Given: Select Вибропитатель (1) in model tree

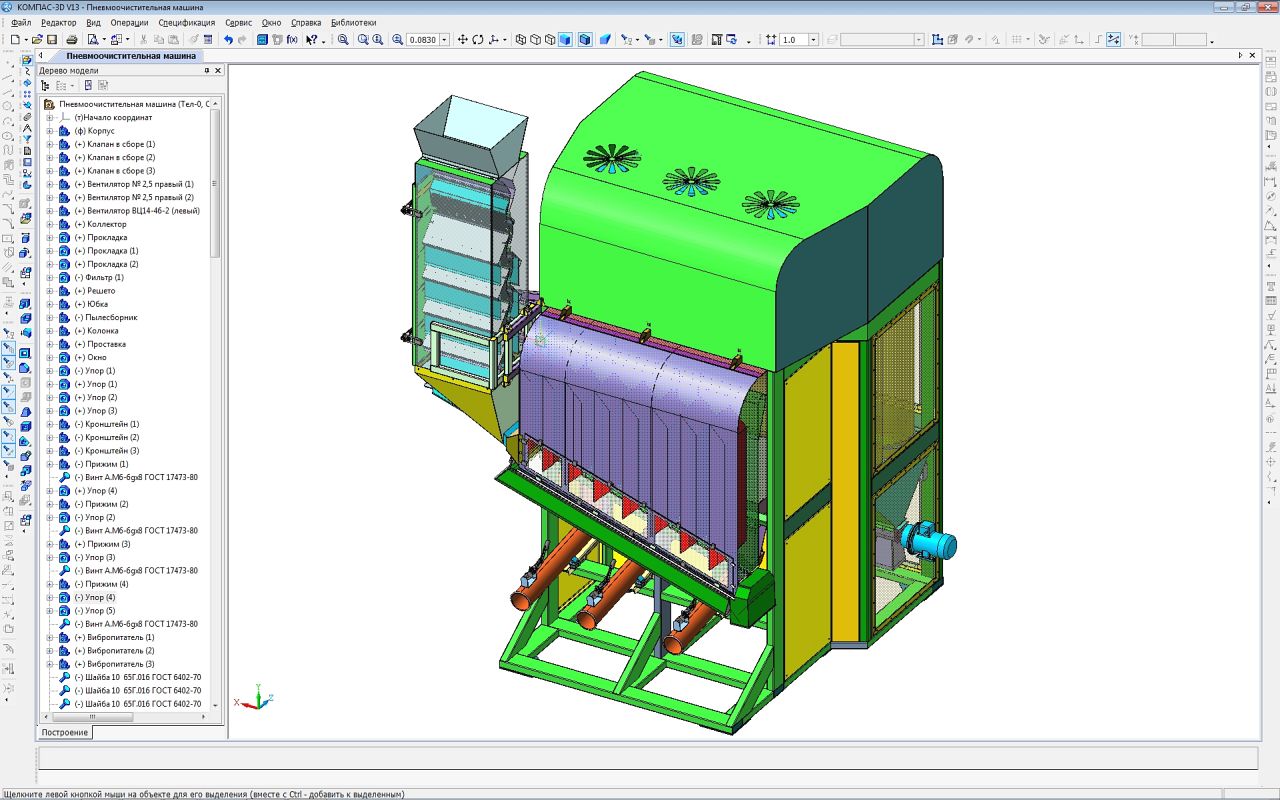Looking at the screenshot, I should (120, 637).
